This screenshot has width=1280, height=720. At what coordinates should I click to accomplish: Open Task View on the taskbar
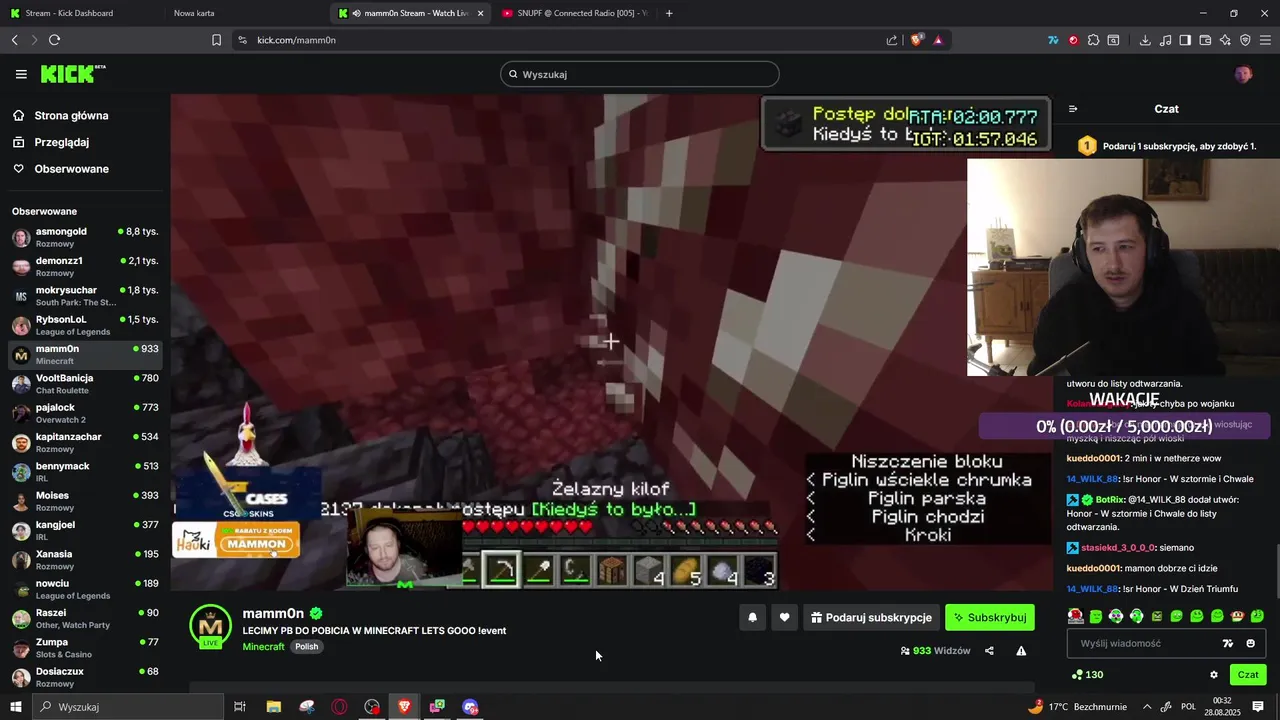[240, 707]
